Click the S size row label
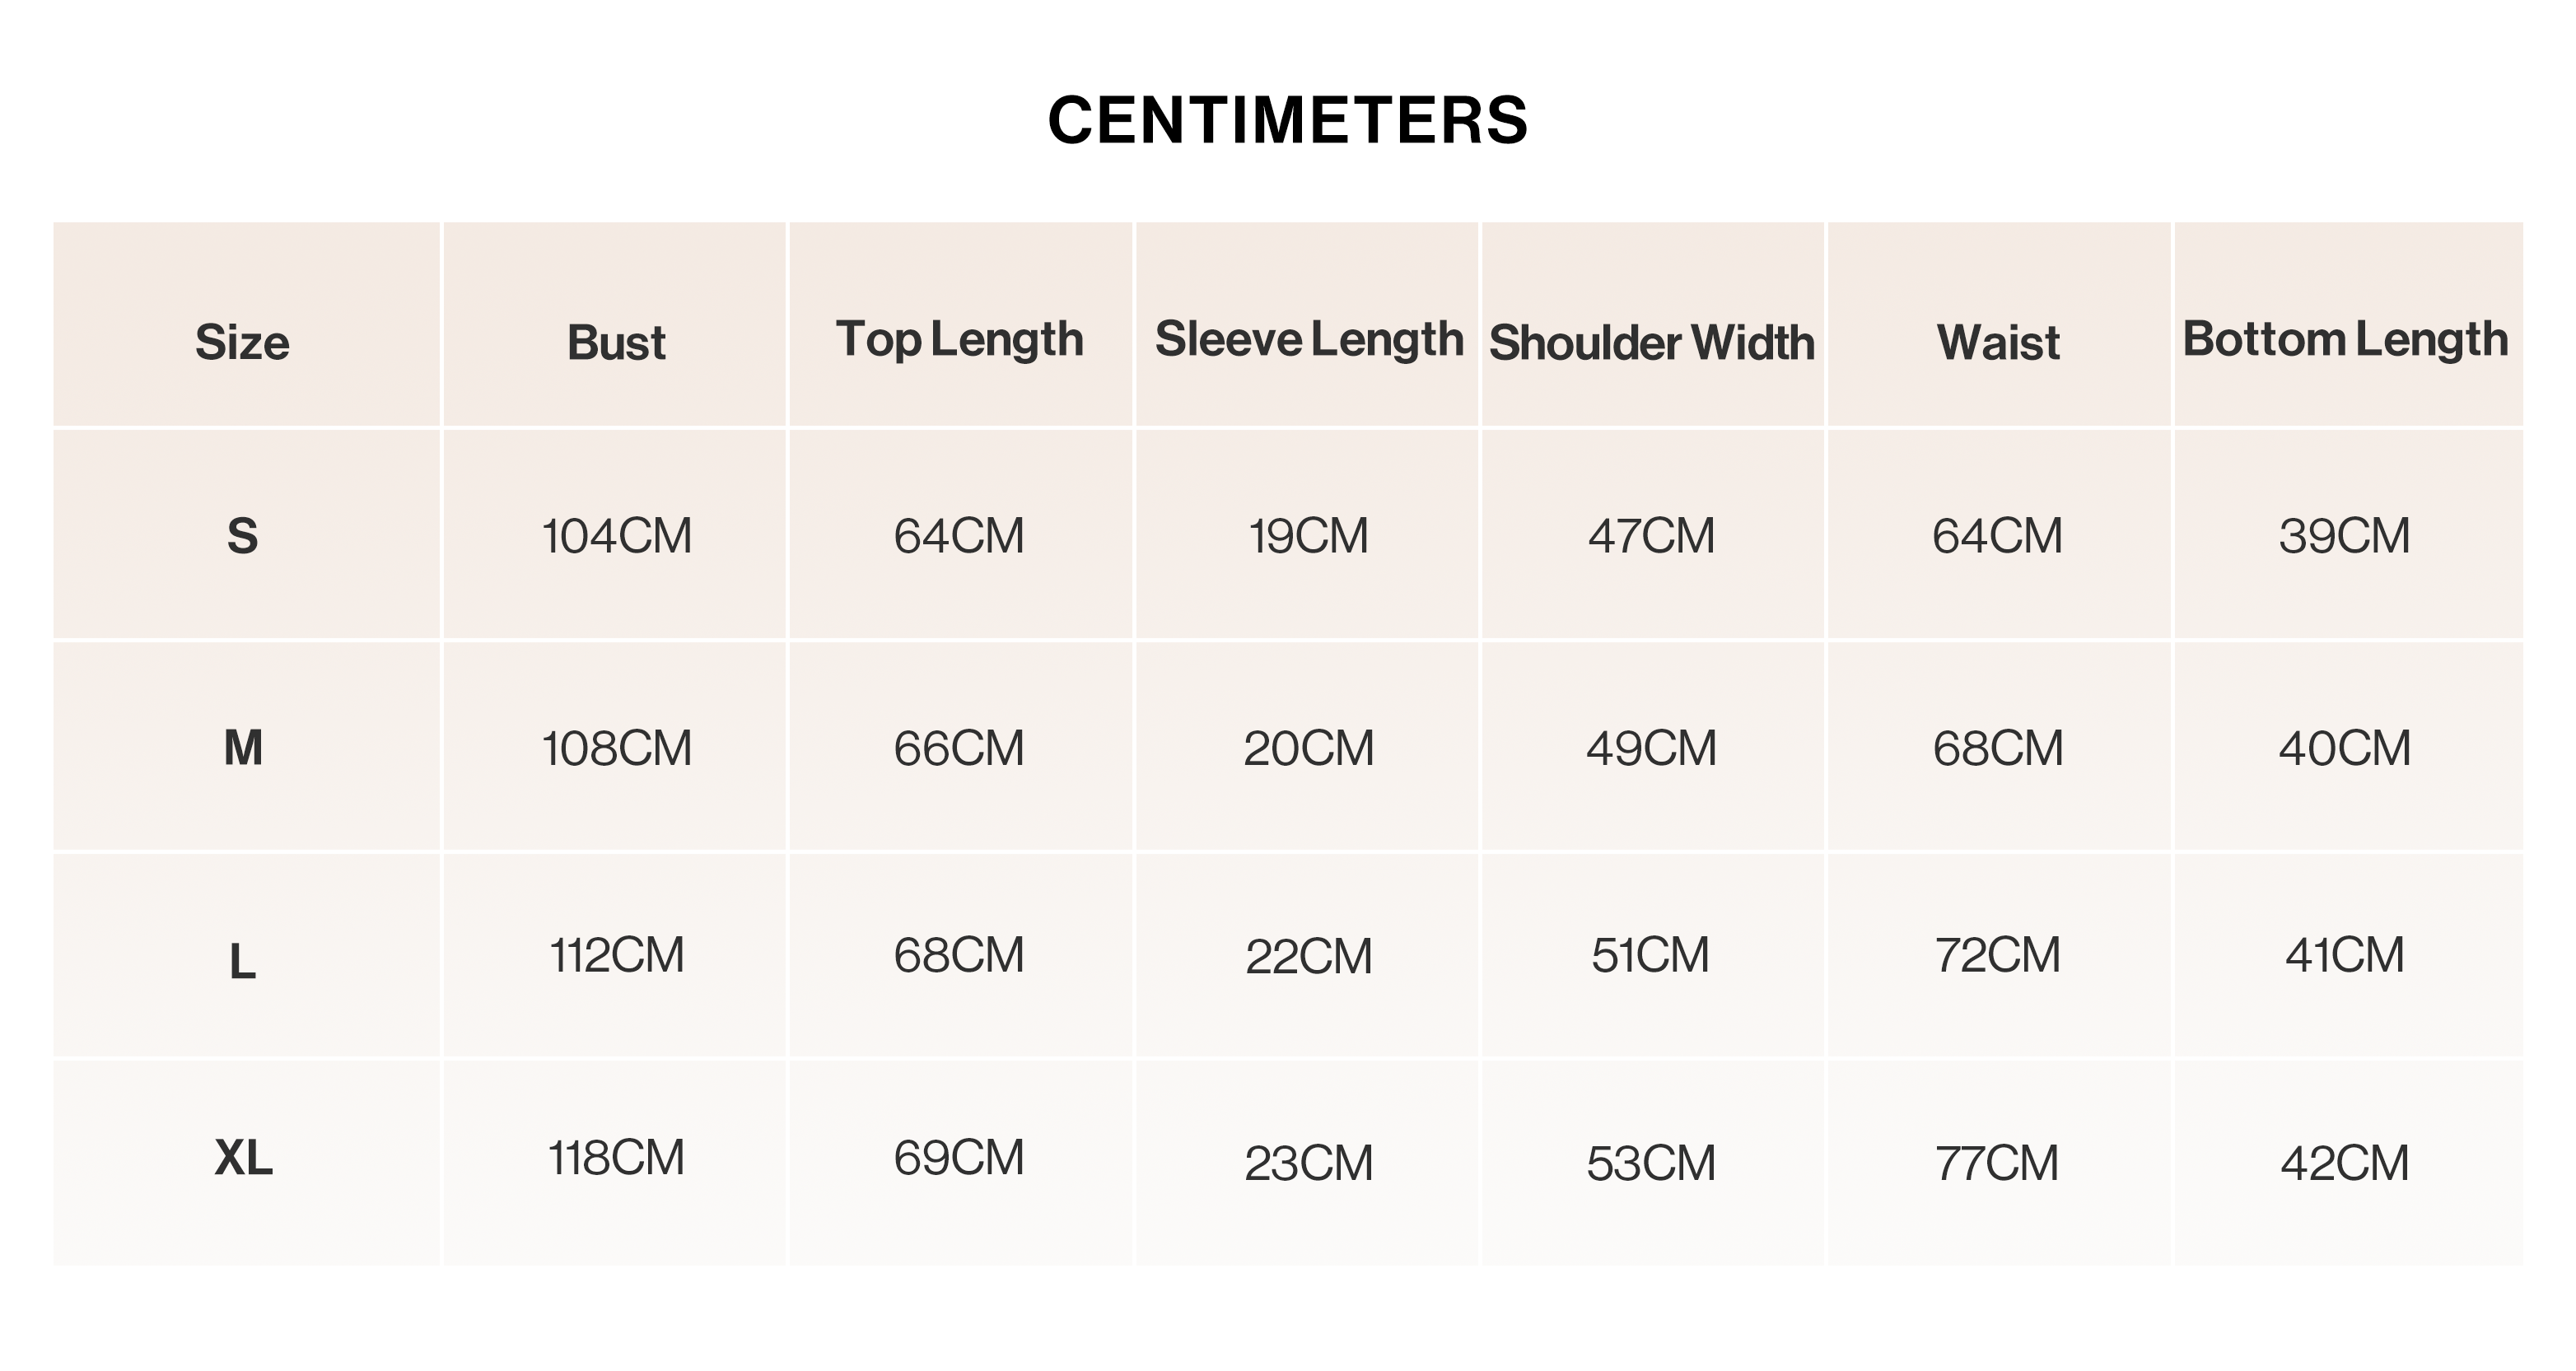2576x1371 pixels. pos(242,536)
